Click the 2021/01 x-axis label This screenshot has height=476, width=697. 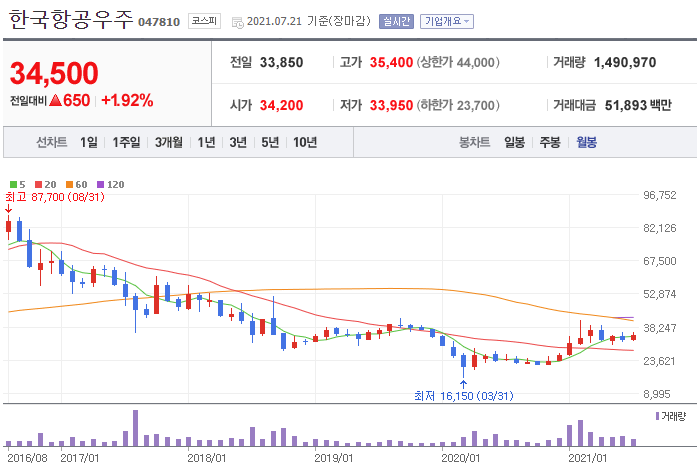coord(588,458)
